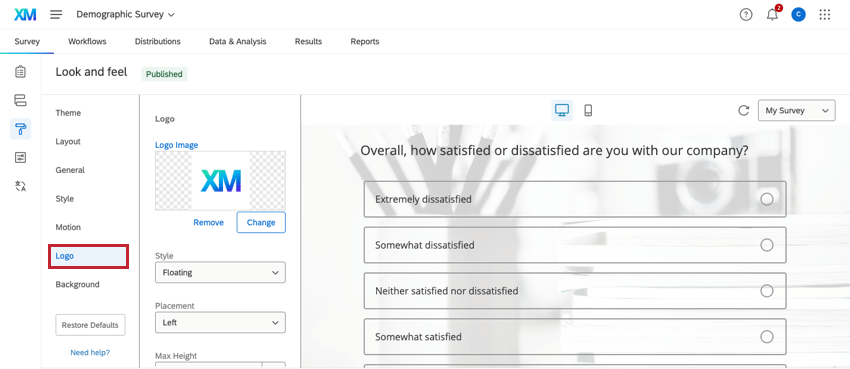850x369 pixels.
Task: Select Extremely dissatisfied radio option
Action: point(767,199)
